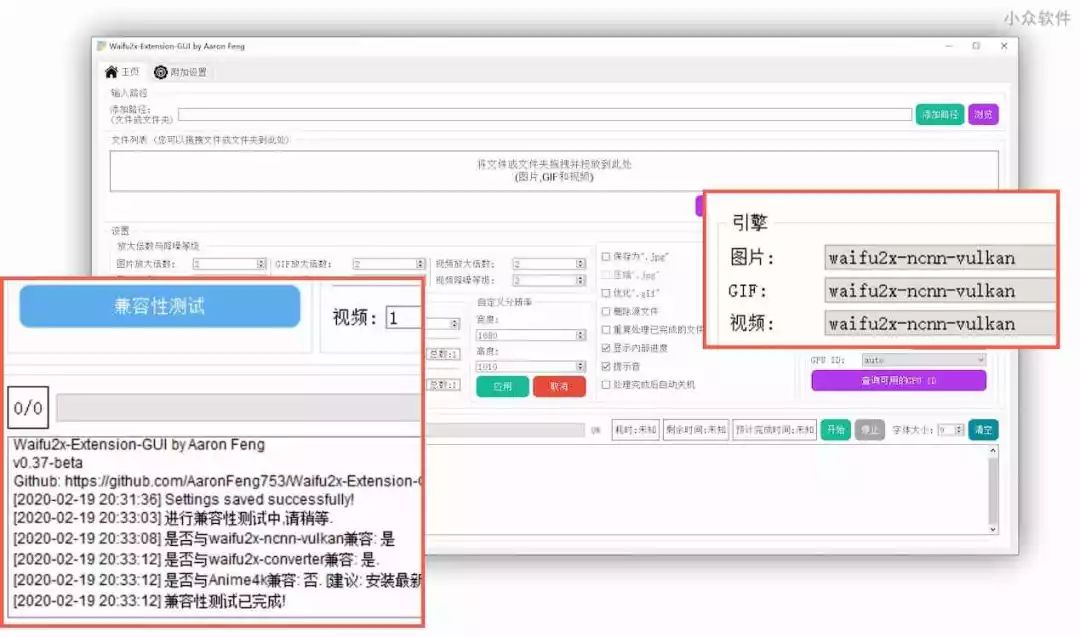Open the 图片 engine combo box

tap(939, 258)
